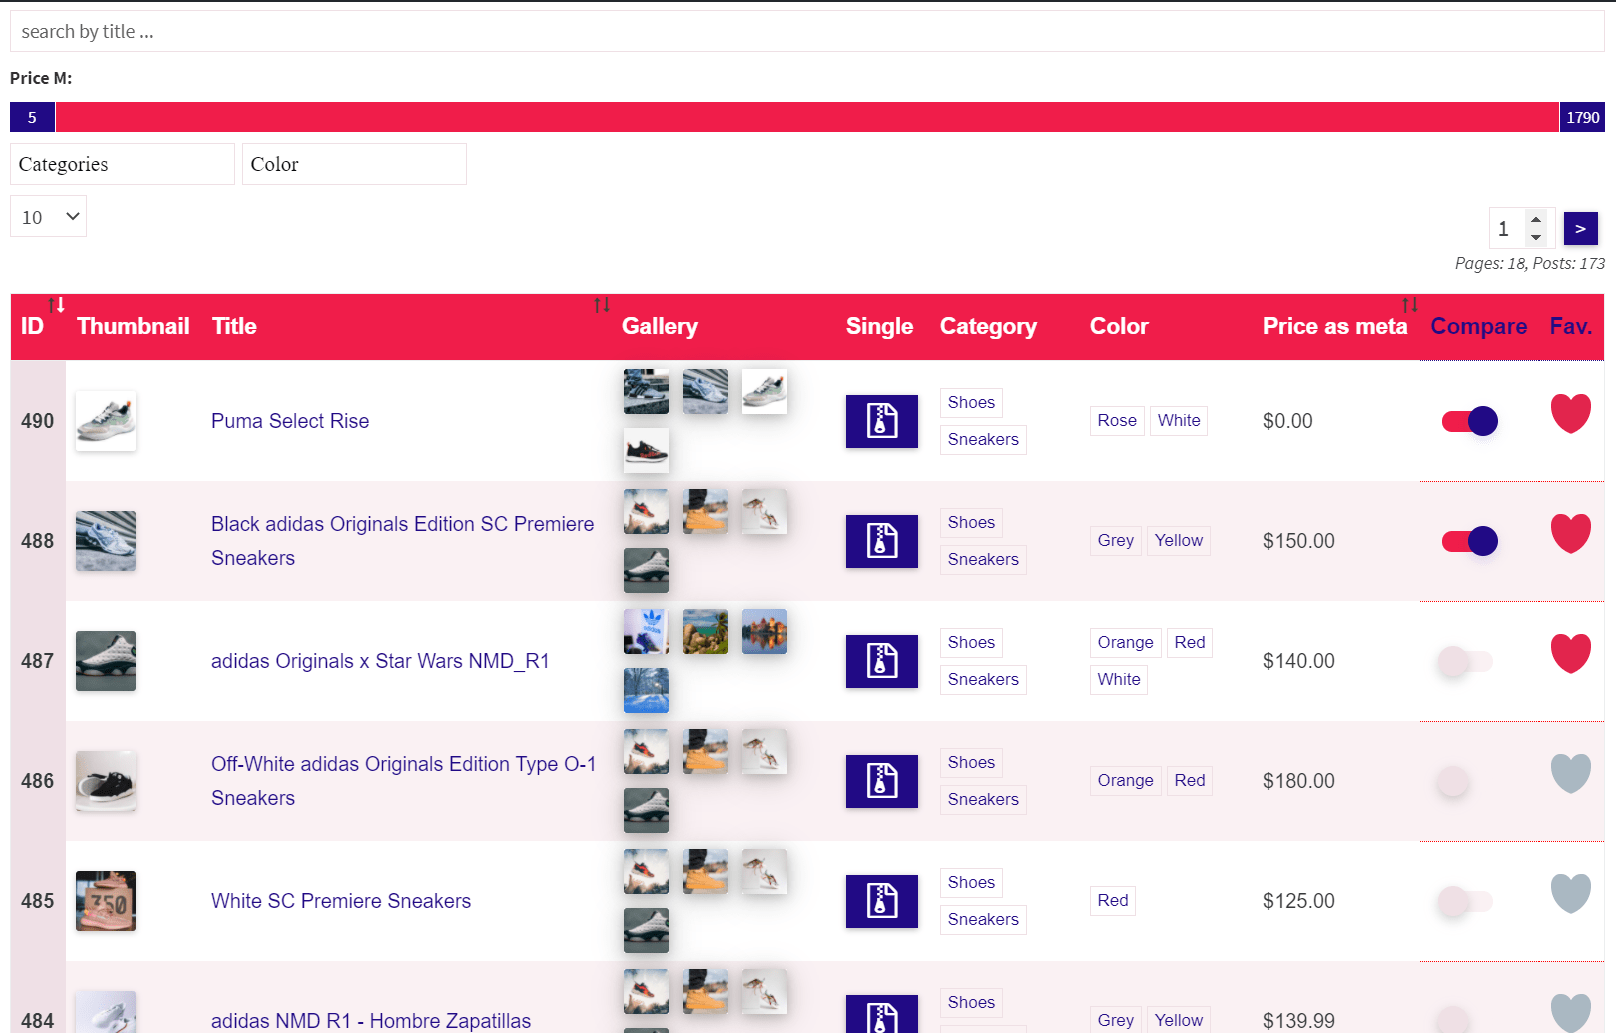Increase page number with up stepper arrow

tap(1536, 219)
